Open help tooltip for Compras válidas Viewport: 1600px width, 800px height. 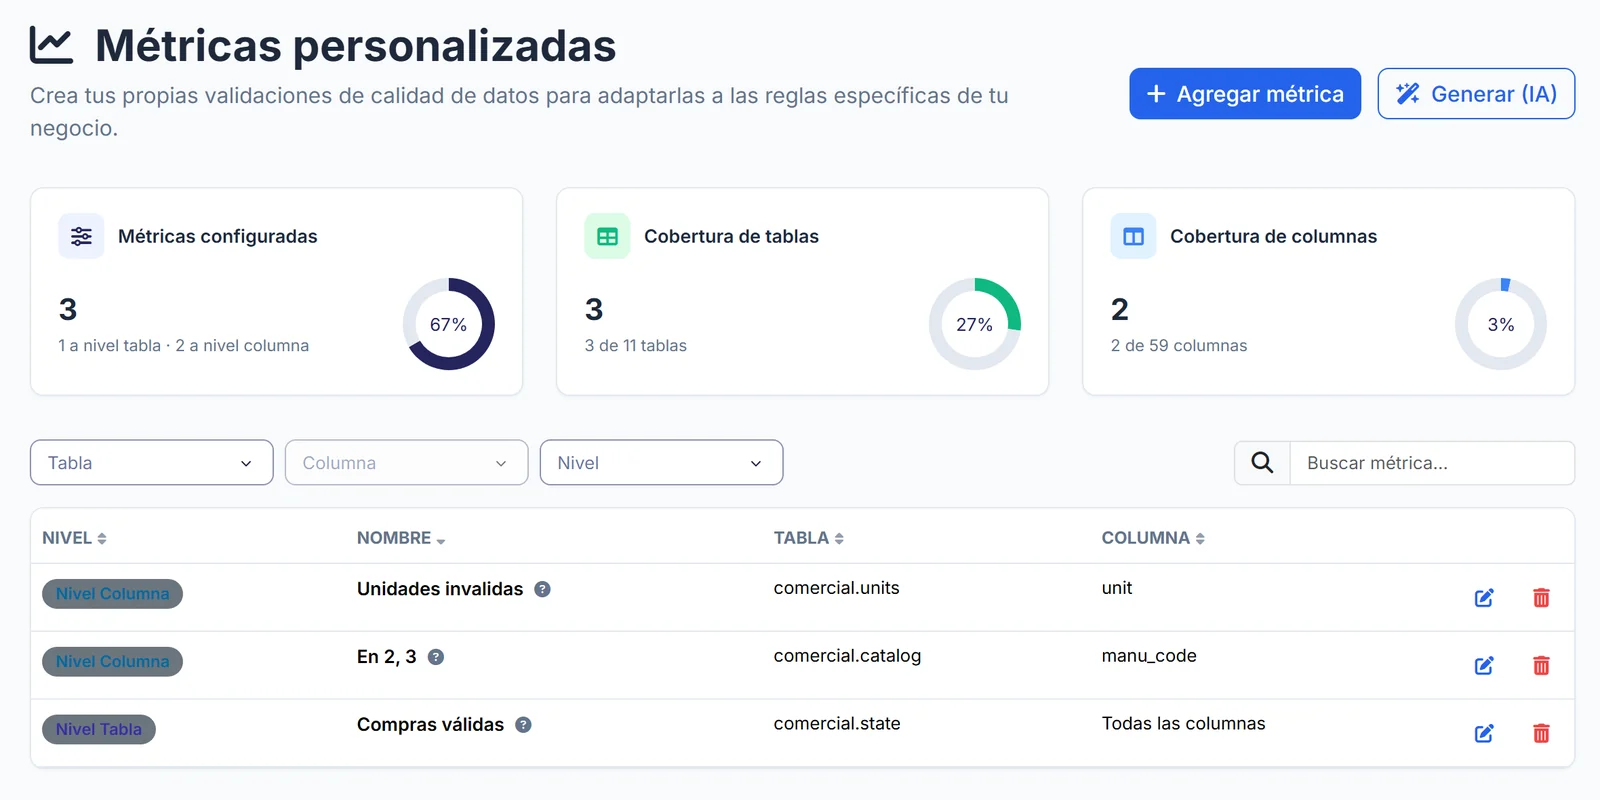523,725
